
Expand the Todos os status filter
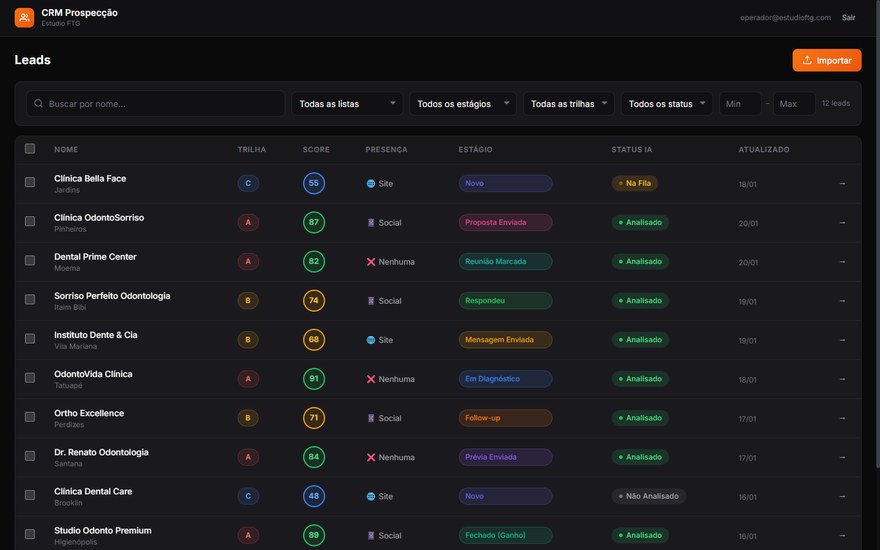click(x=667, y=104)
